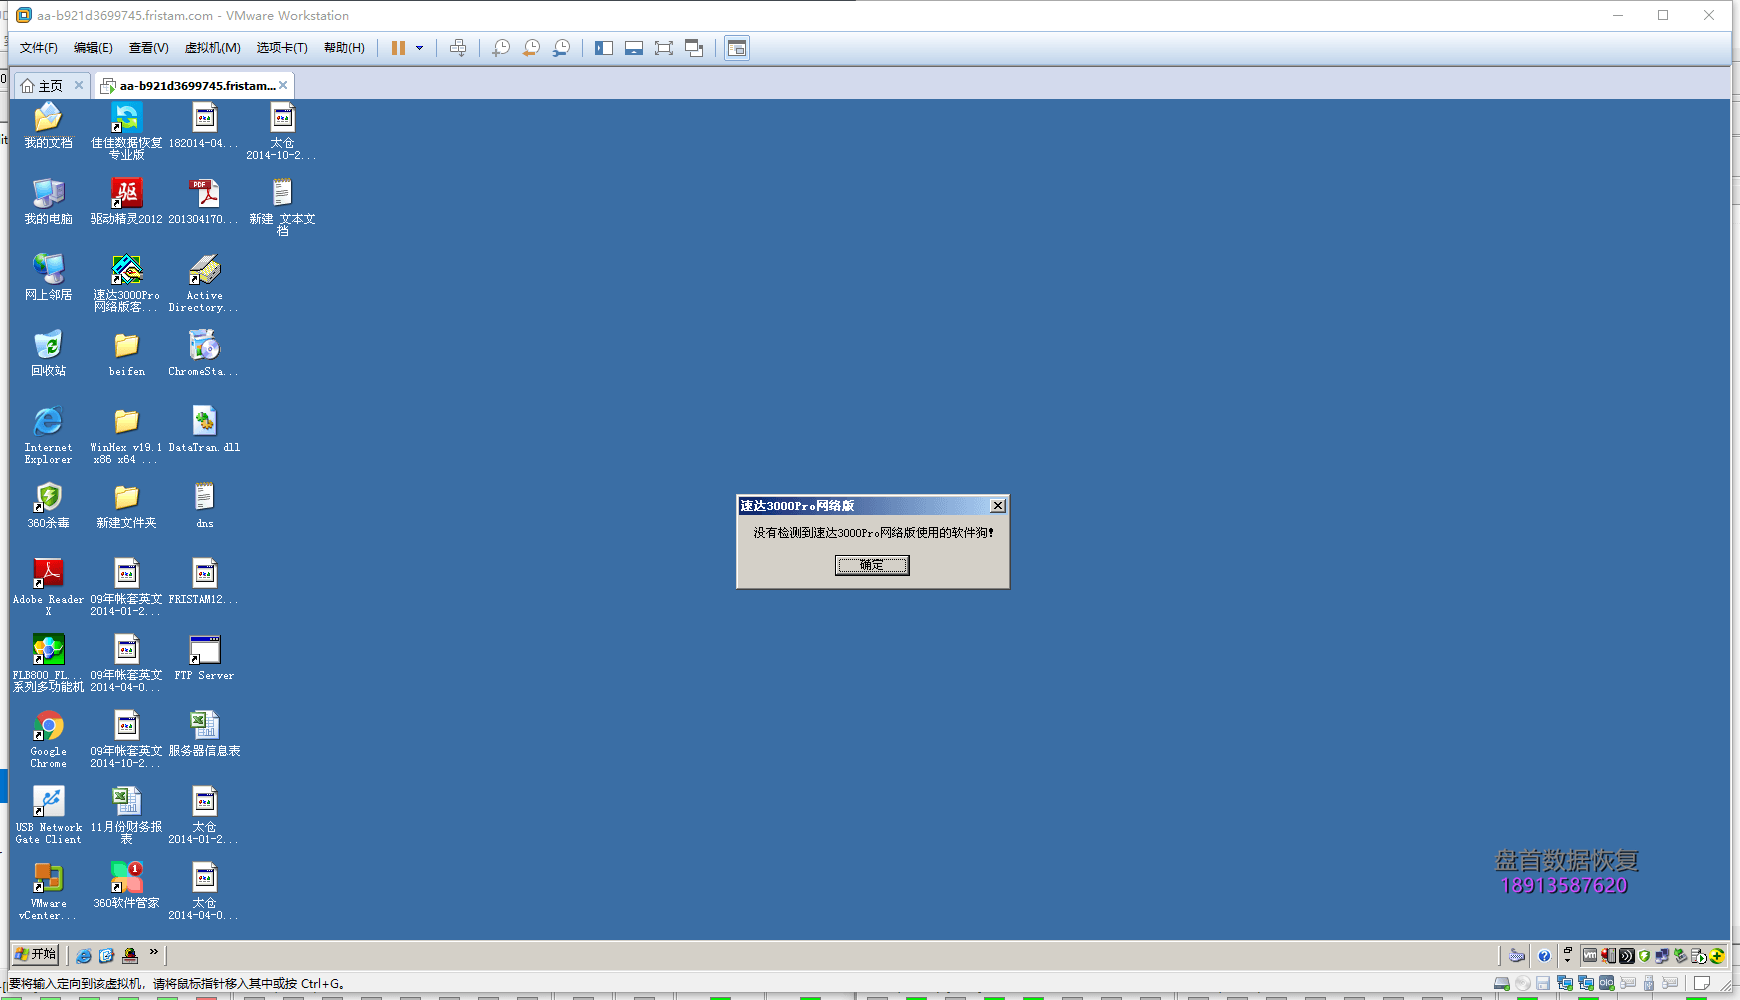The width and height of the screenshot is (1740, 1000).
Task: Open the language bar keyboard icon
Action: [1517, 956]
